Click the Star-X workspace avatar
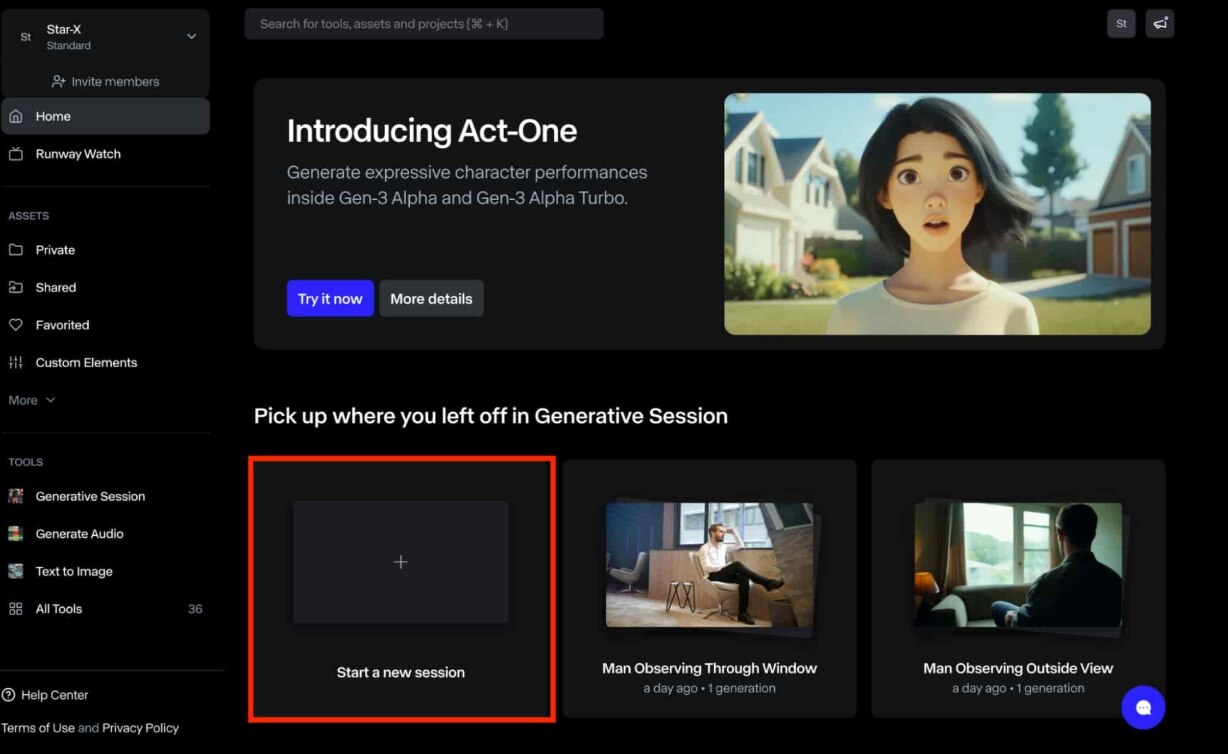1228x754 pixels. click(26, 37)
